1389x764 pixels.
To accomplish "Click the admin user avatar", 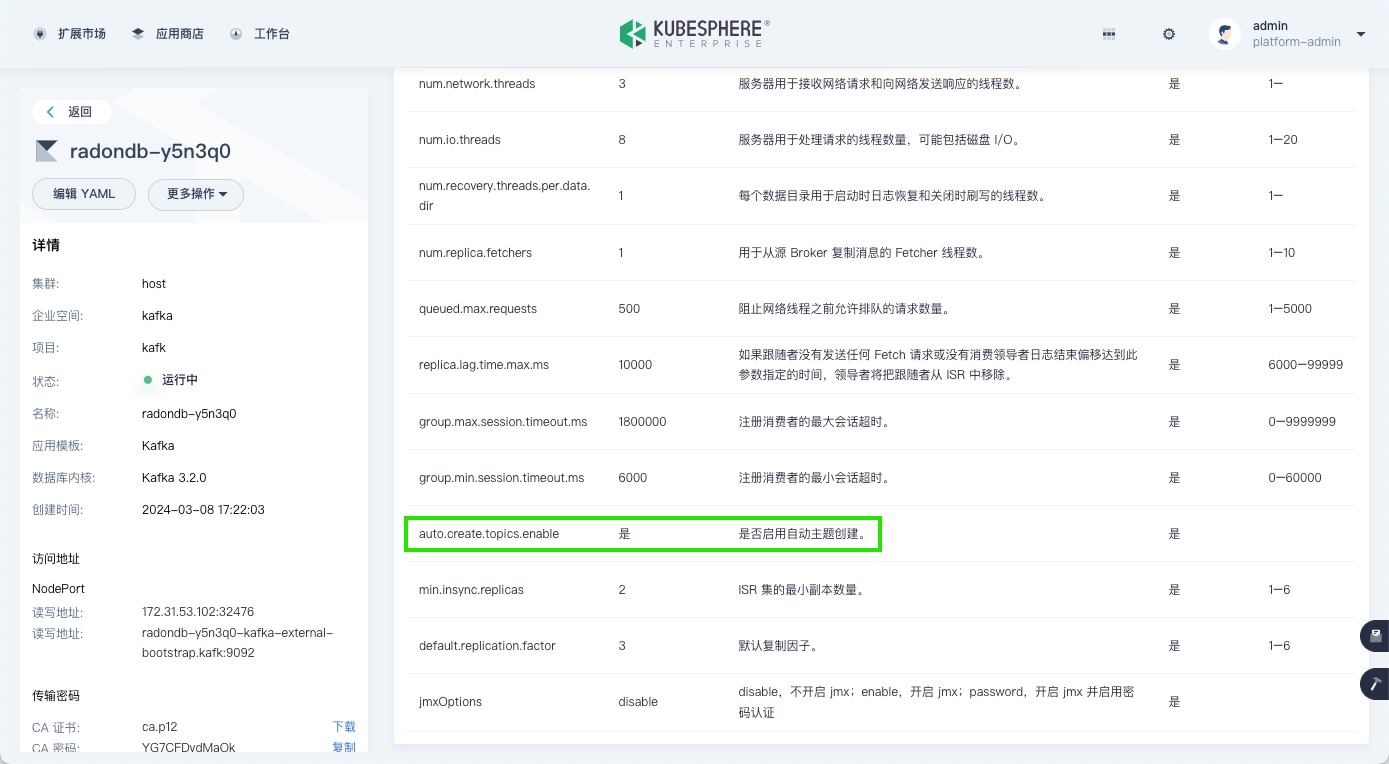I will click(1224, 34).
